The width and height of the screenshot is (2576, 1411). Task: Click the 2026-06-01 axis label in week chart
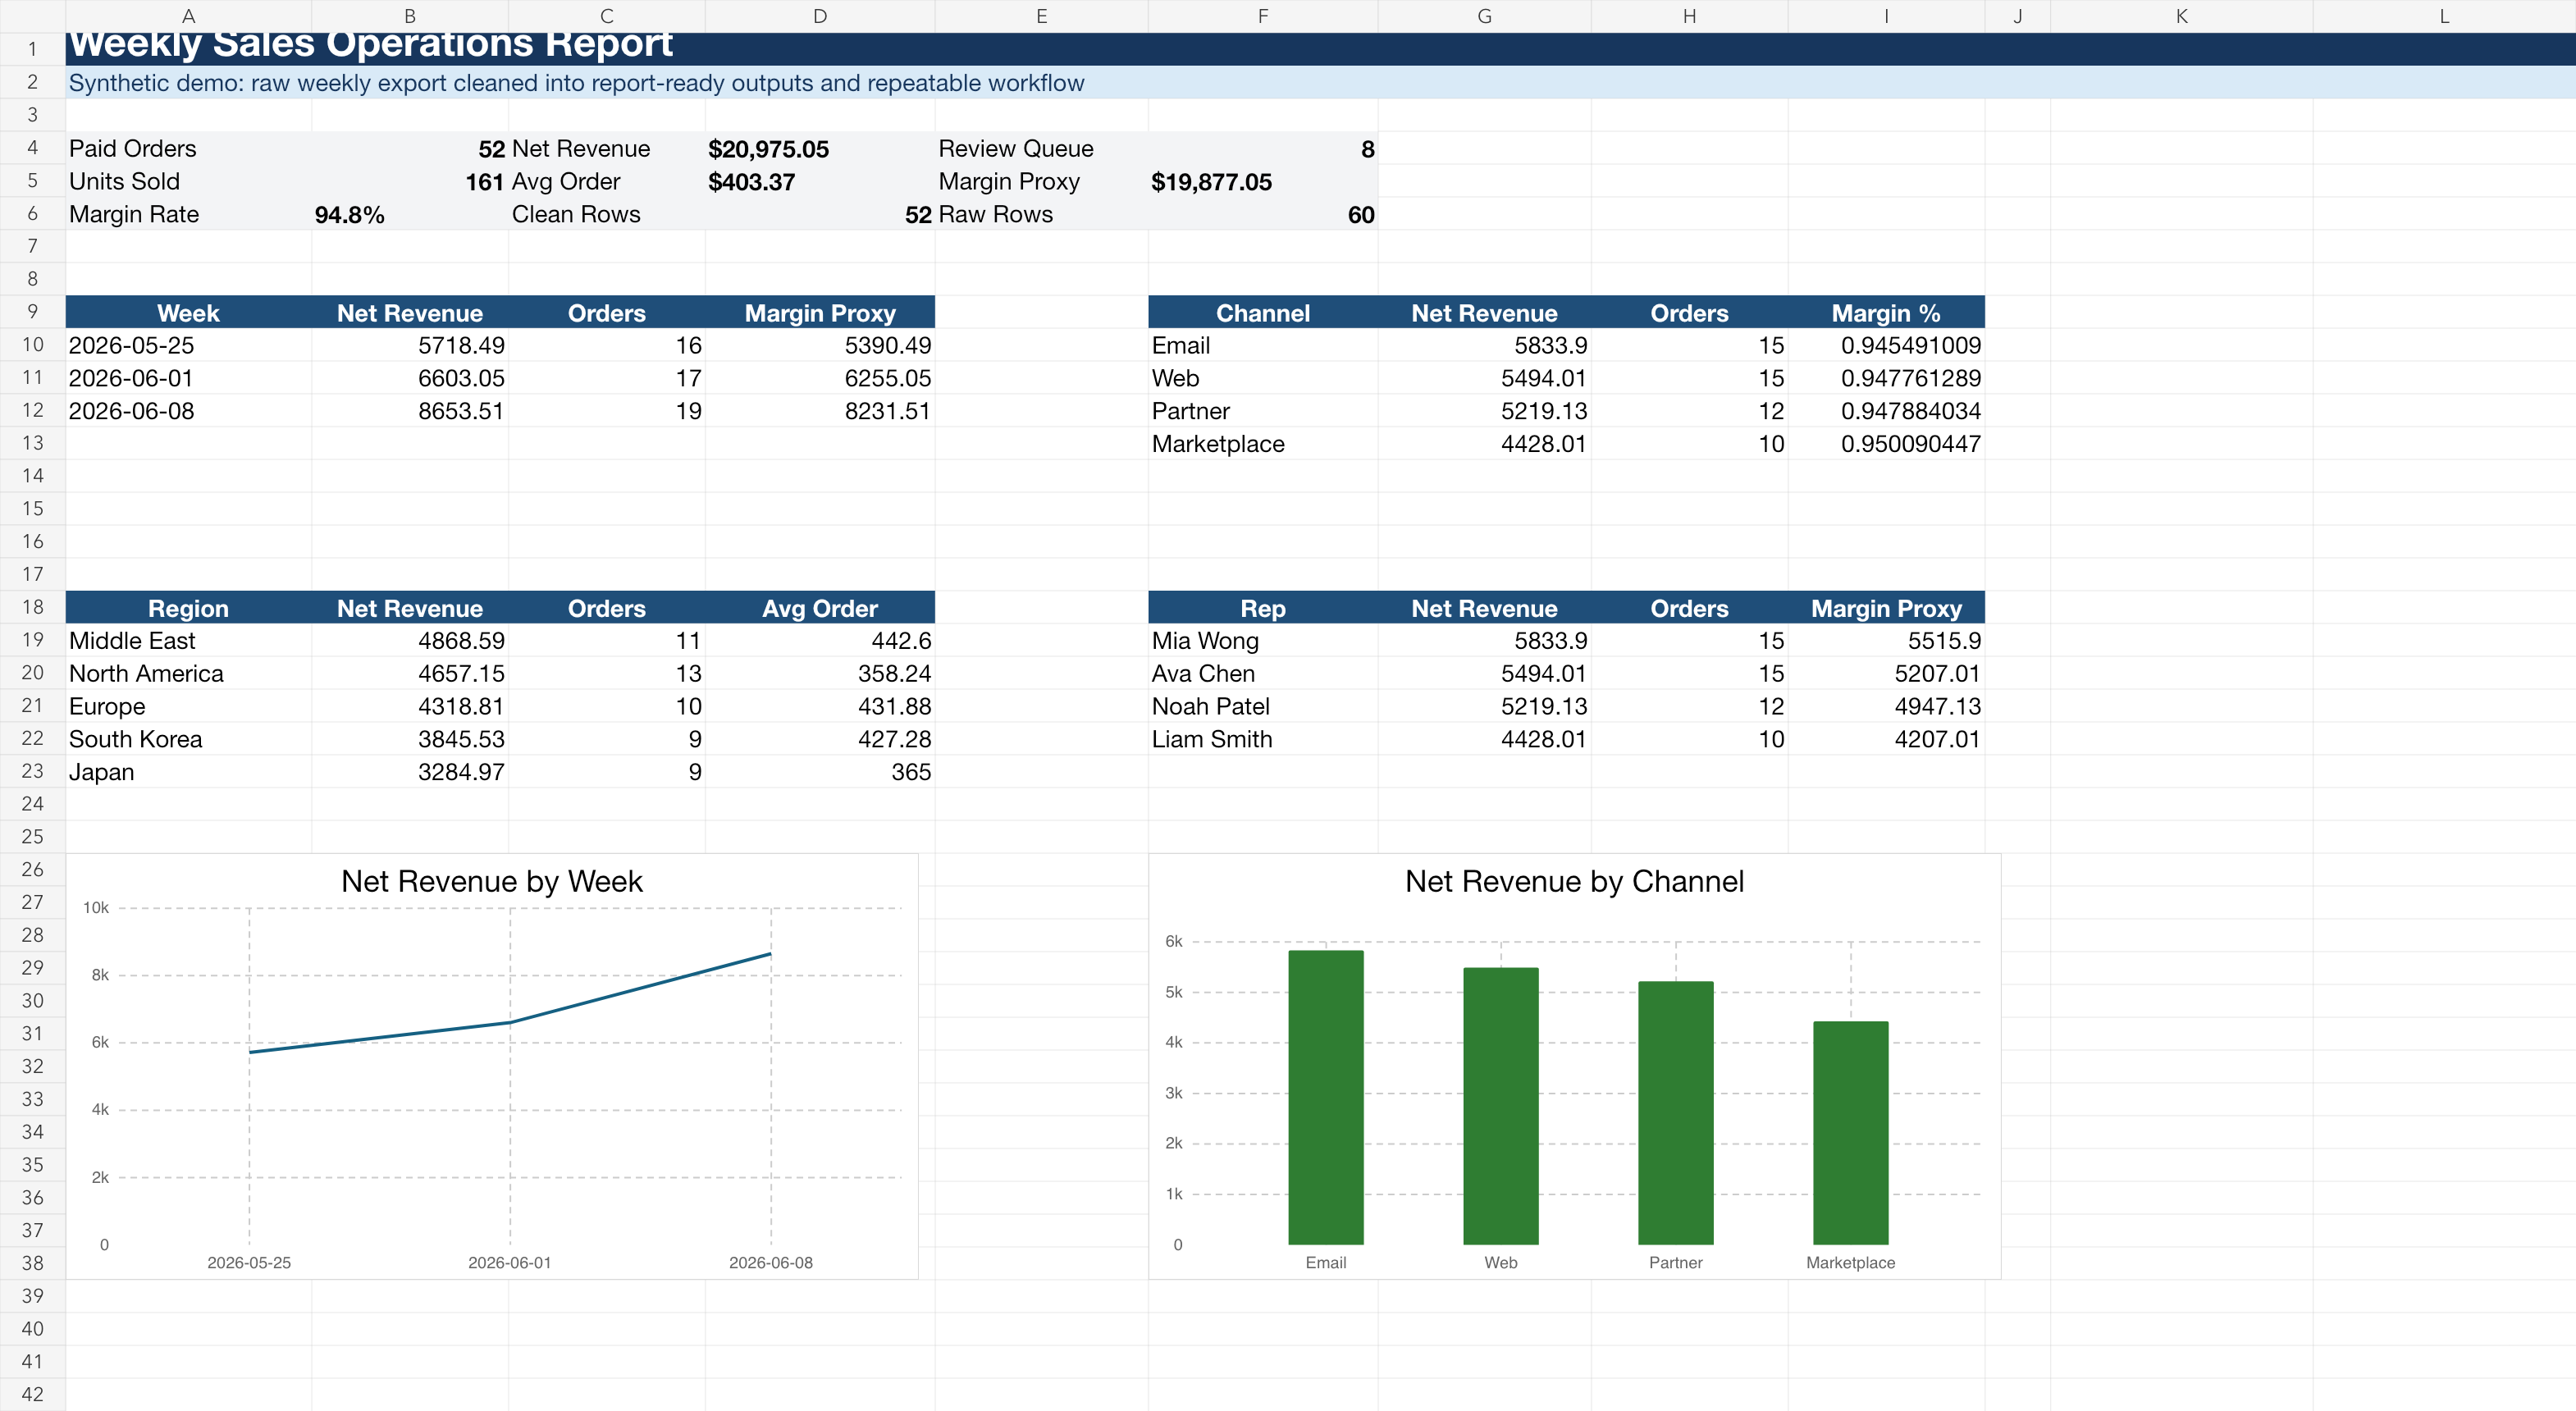510,1262
